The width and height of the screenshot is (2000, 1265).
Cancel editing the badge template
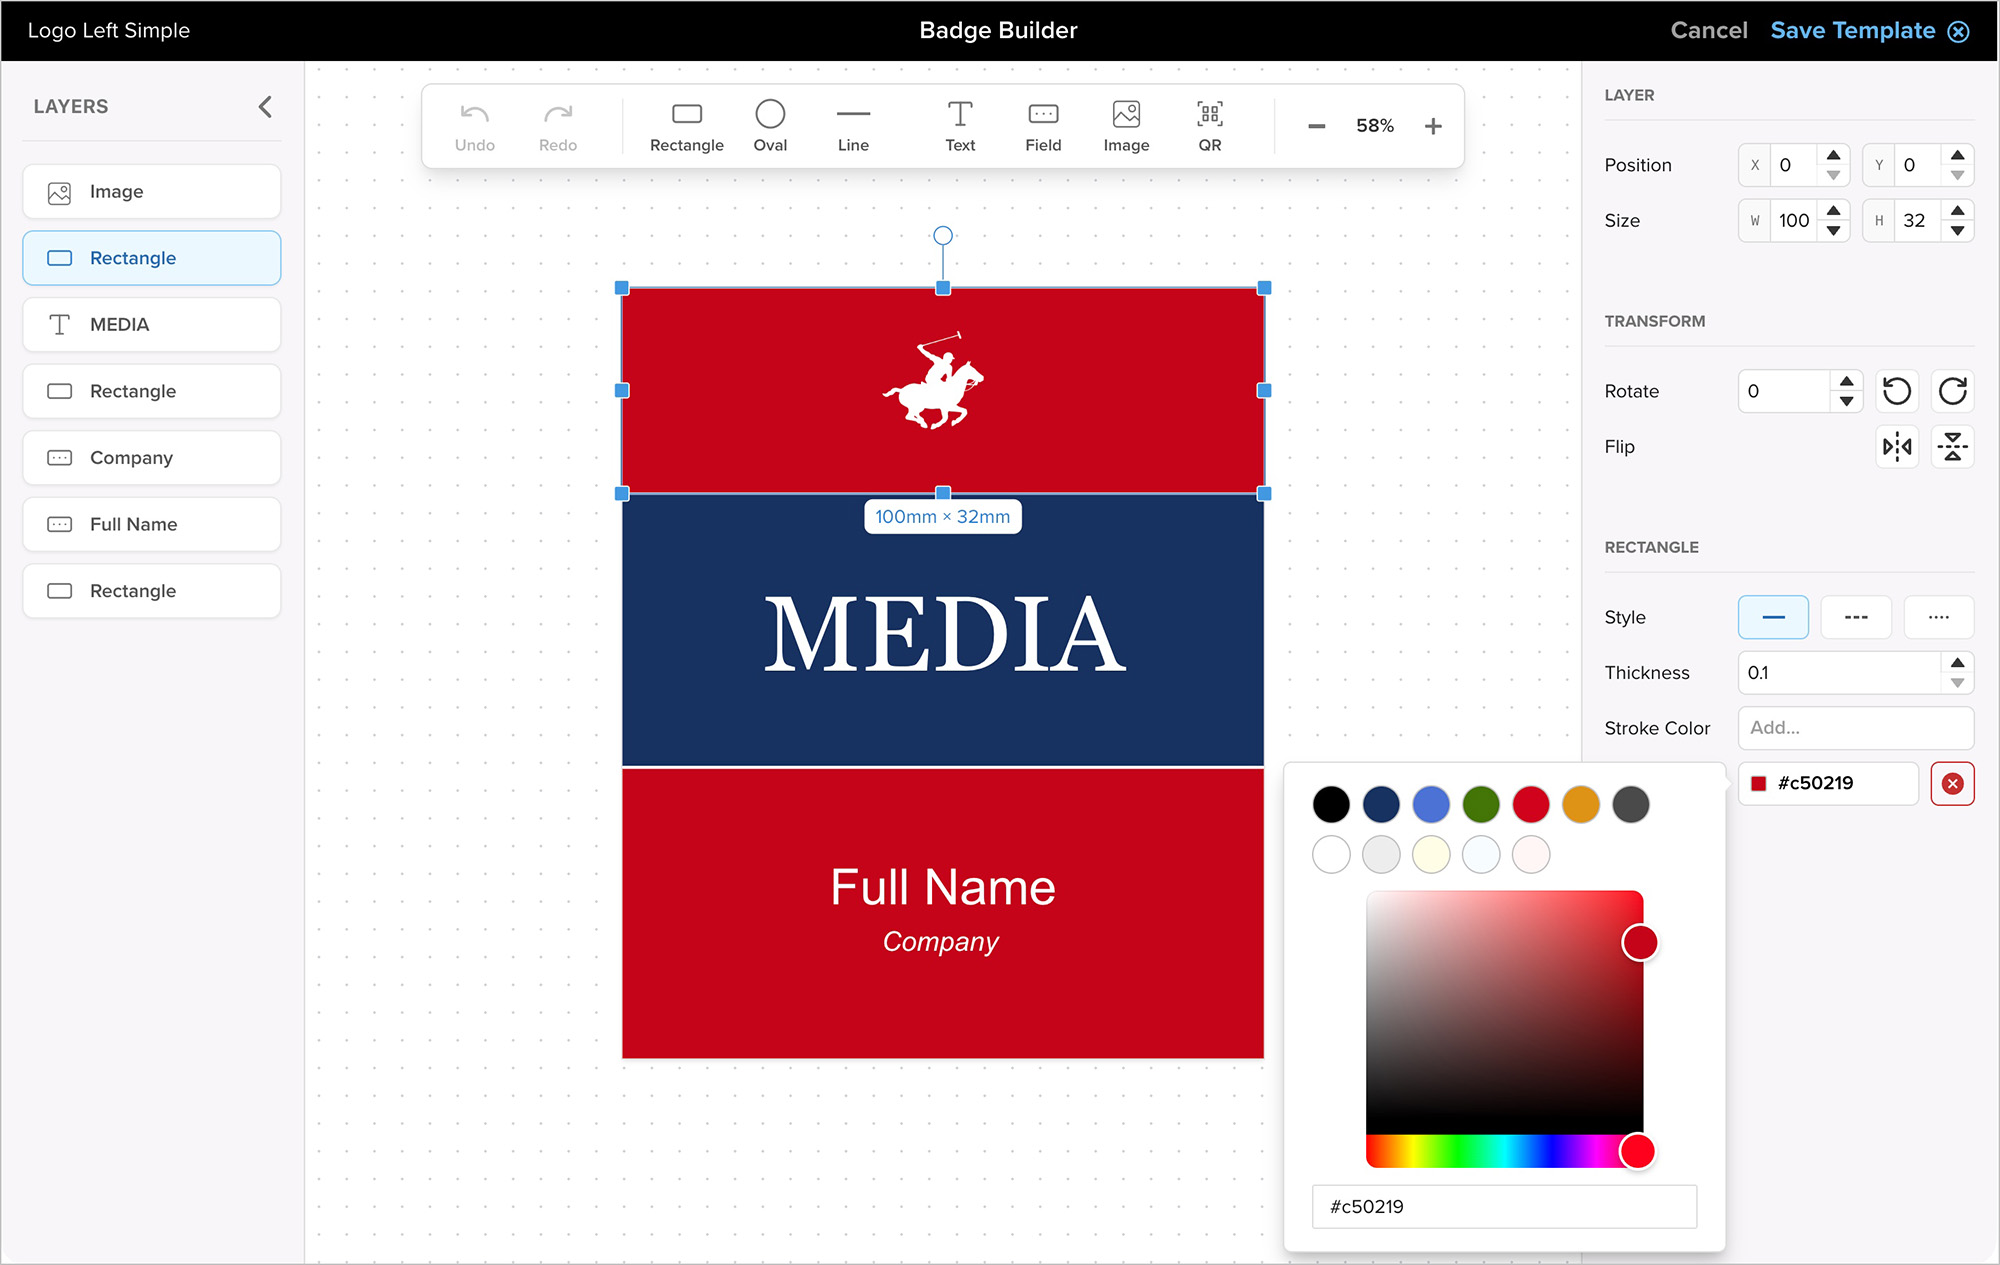(1709, 30)
